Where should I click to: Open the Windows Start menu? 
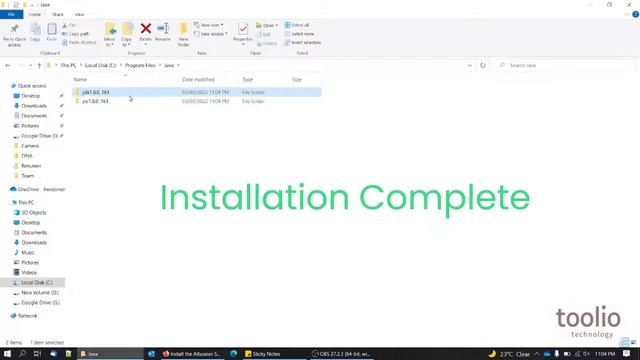7,354
